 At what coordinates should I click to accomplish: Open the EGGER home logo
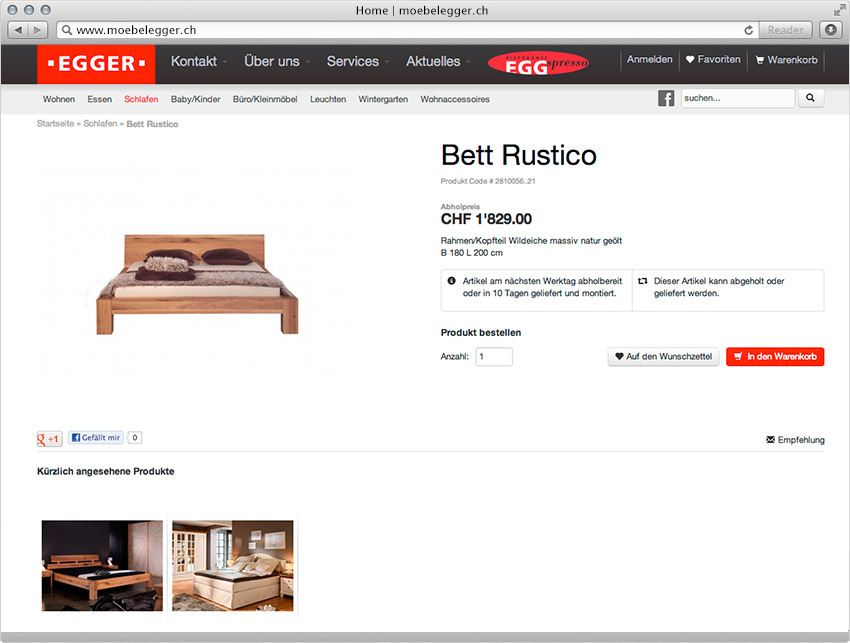click(x=96, y=64)
